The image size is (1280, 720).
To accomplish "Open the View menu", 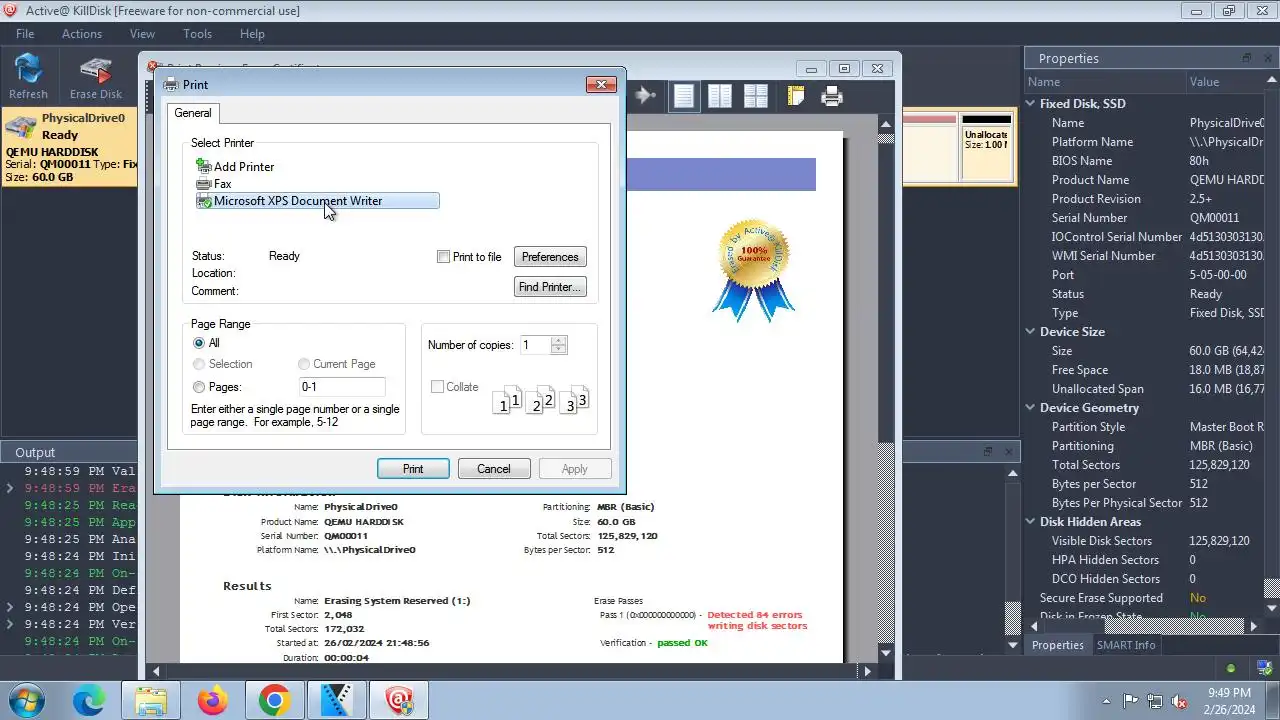I will coord(142,34).
